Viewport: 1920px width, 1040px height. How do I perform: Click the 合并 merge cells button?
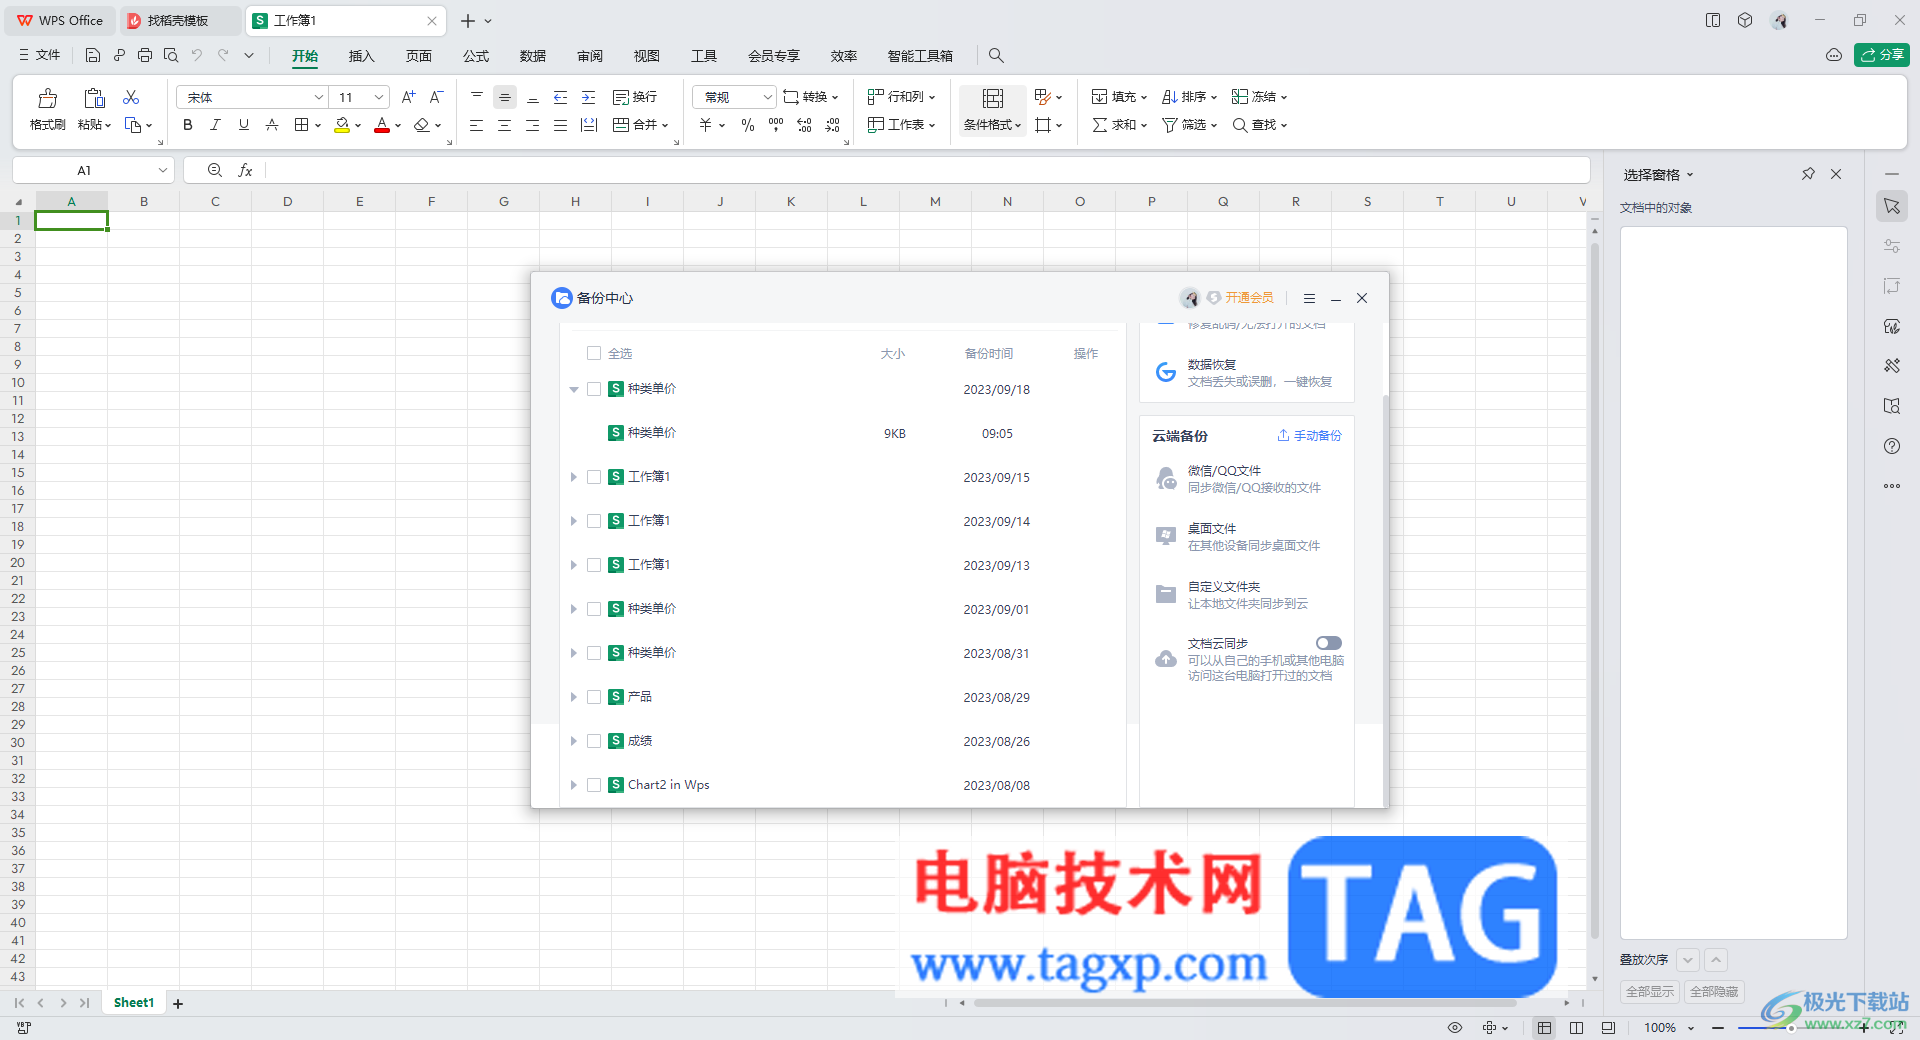(640, 125)
